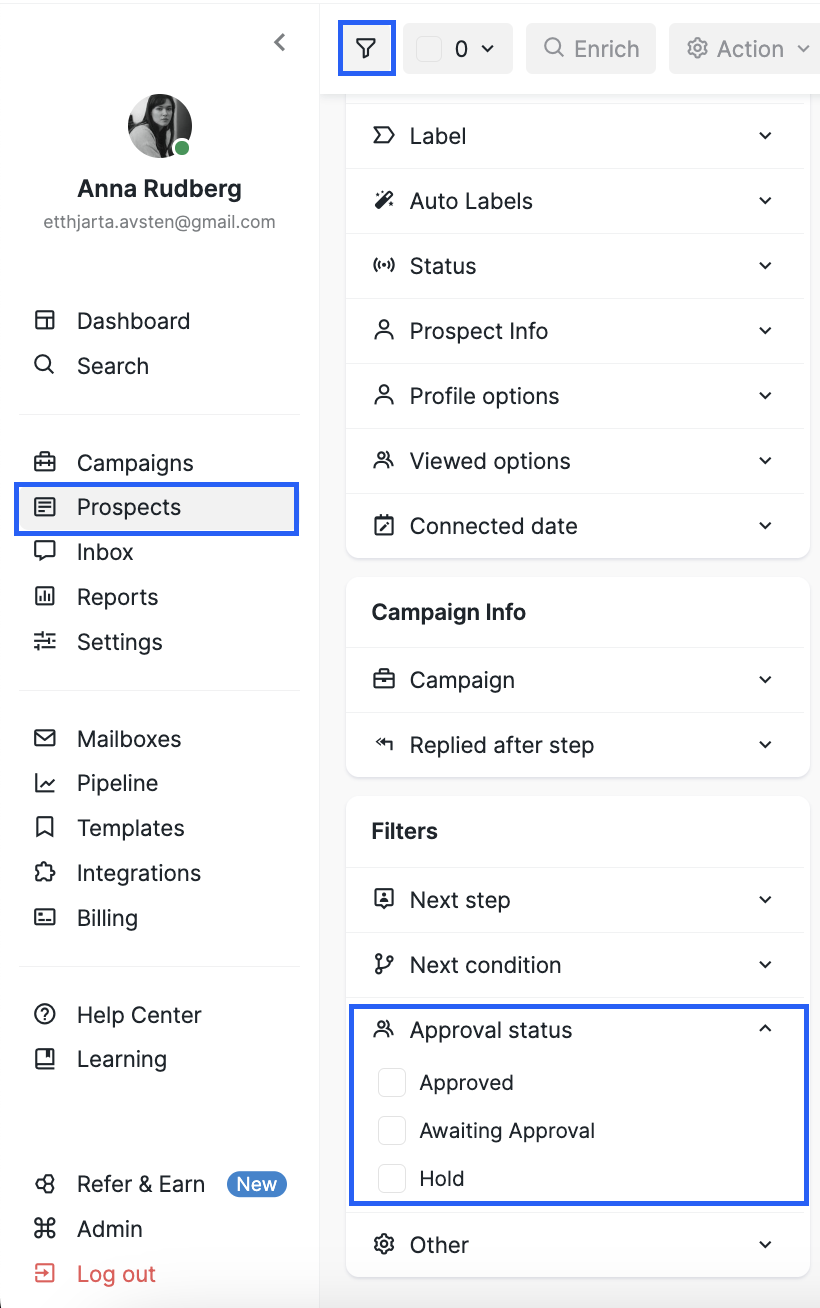Open the Campaigns briefcase icon
820x1308 pixels.
[45, 462]
